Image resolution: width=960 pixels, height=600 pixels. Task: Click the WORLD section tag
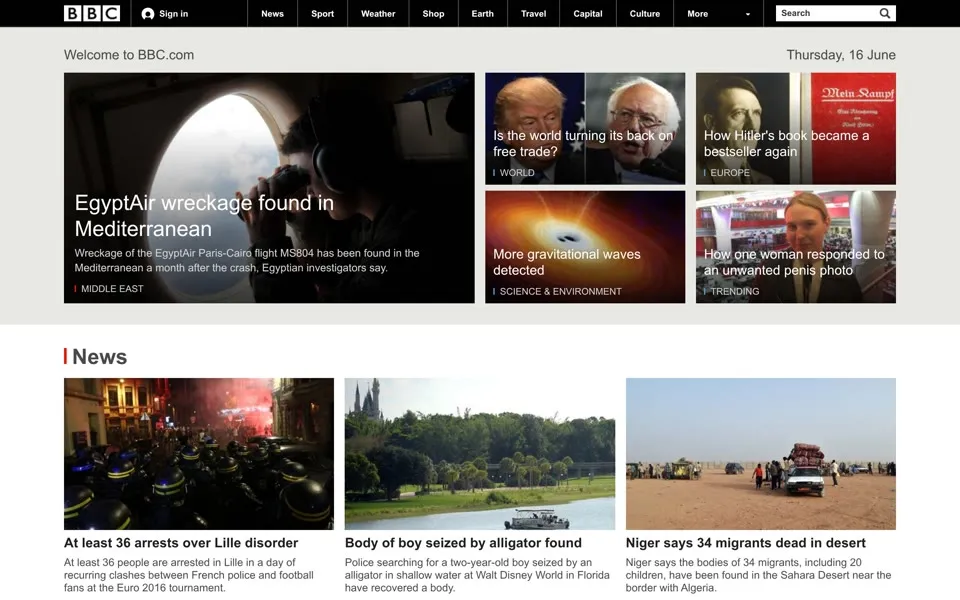pyautogui.click(x=517, y=173)
